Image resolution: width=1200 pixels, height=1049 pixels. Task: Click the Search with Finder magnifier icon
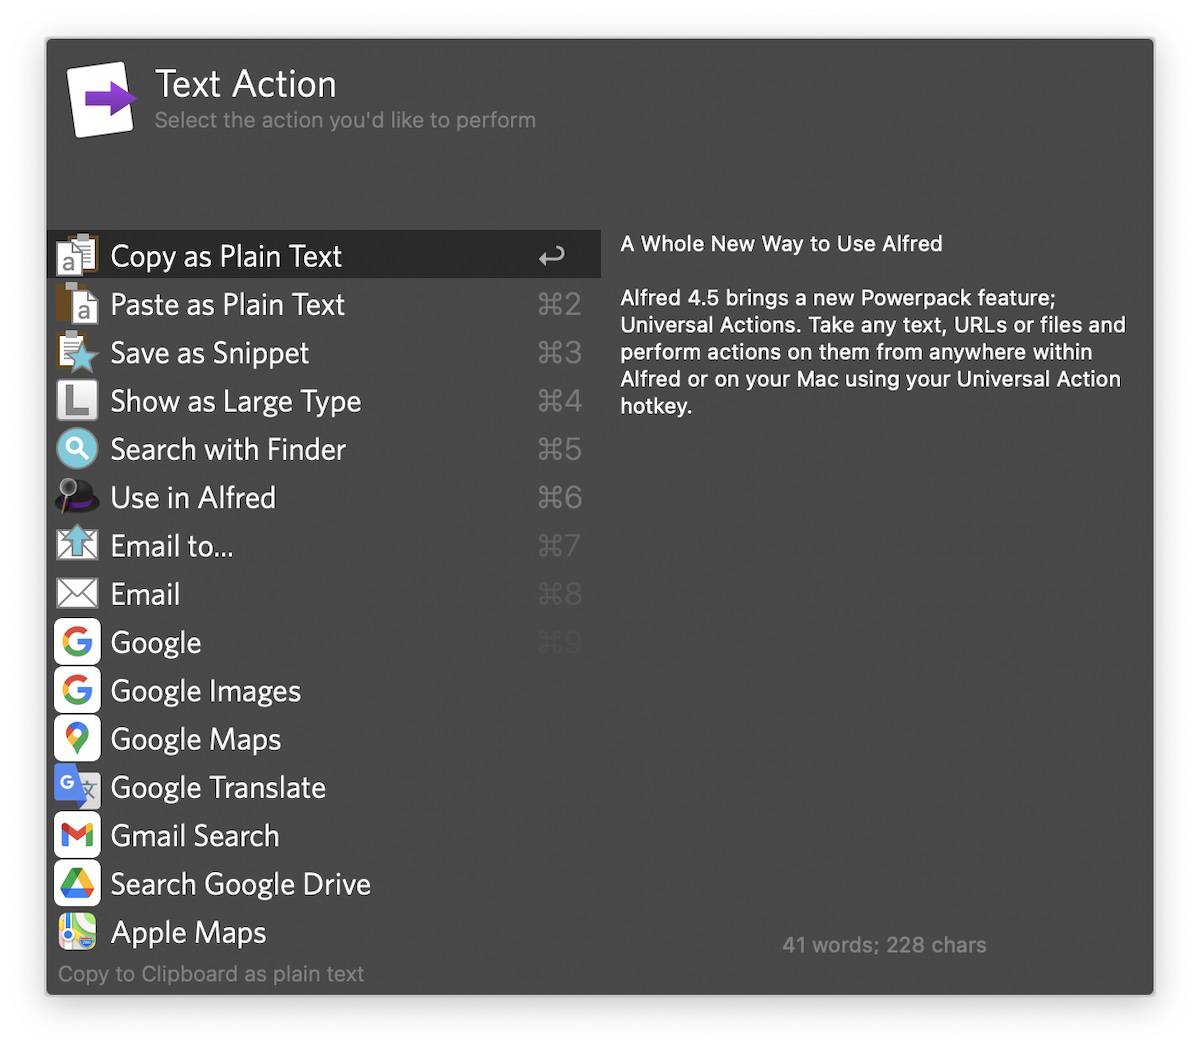(77, 449)
